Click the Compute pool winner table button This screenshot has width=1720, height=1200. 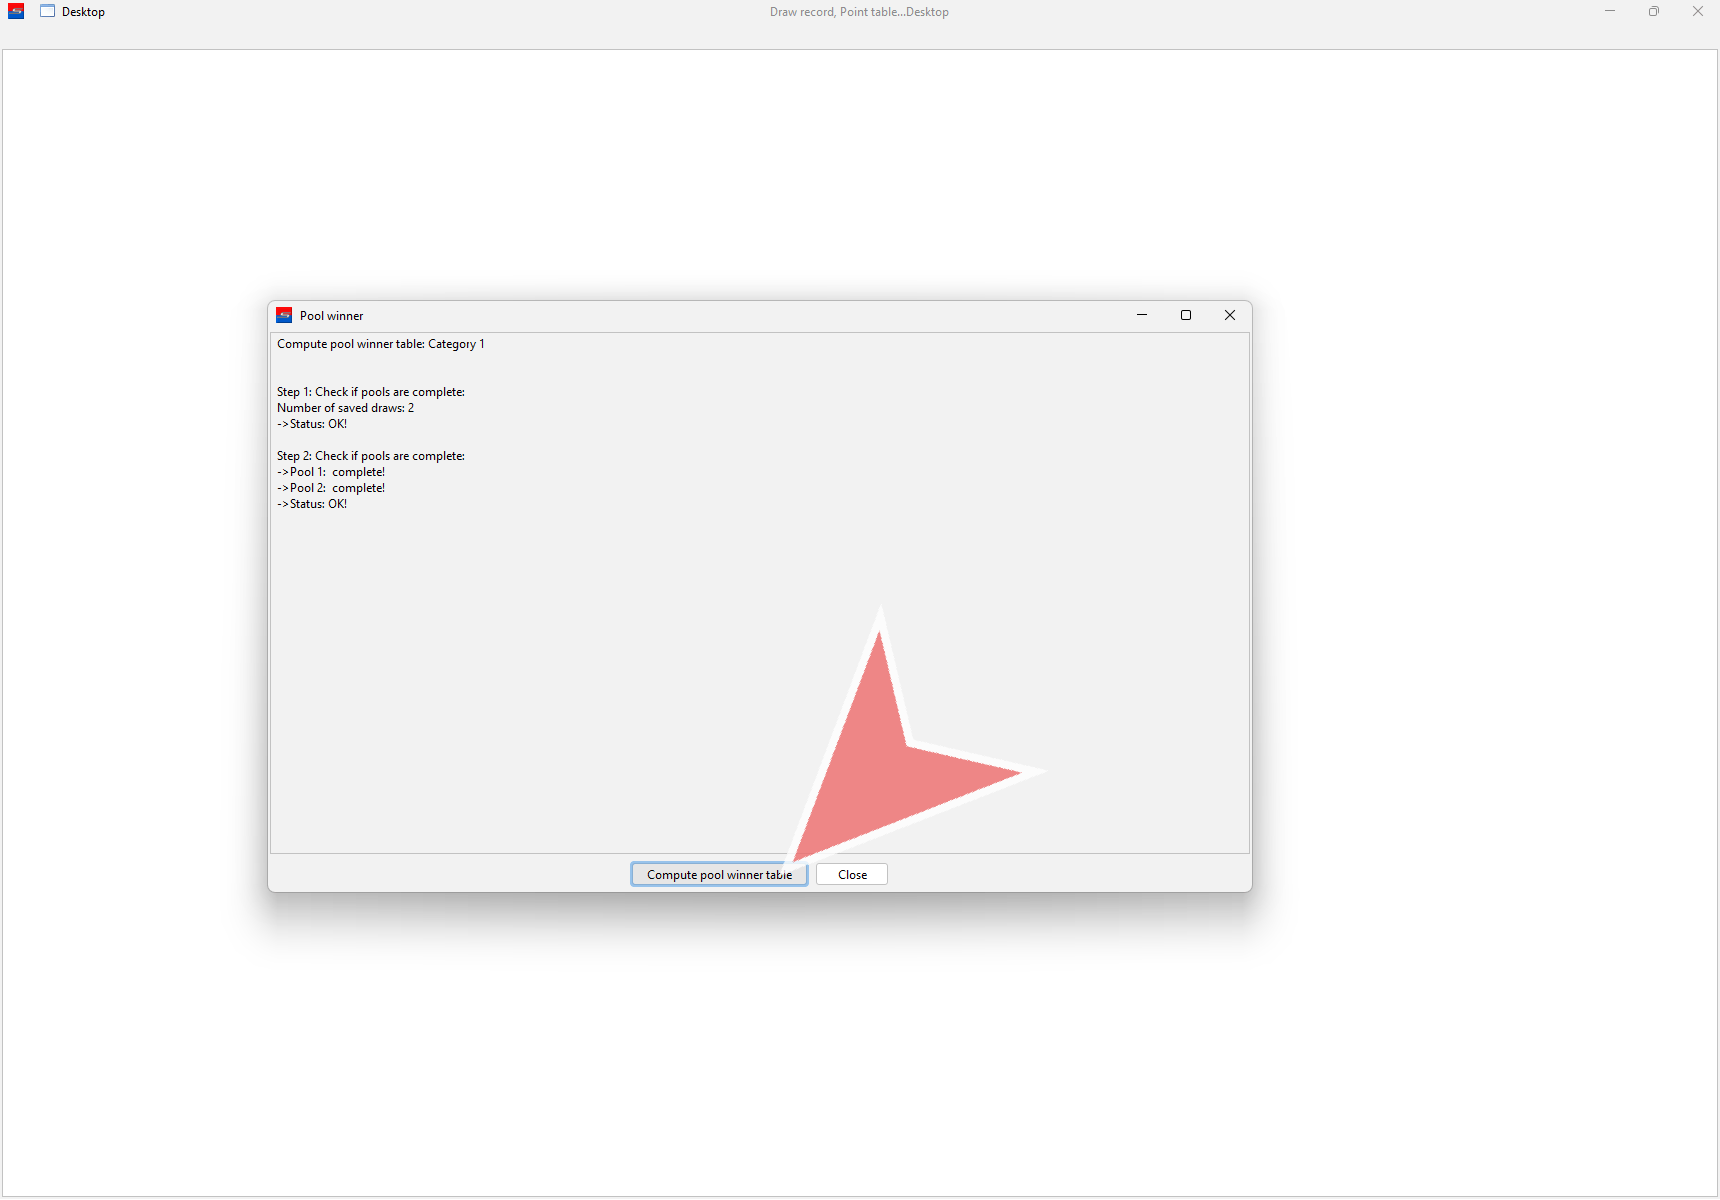(719, 874)
